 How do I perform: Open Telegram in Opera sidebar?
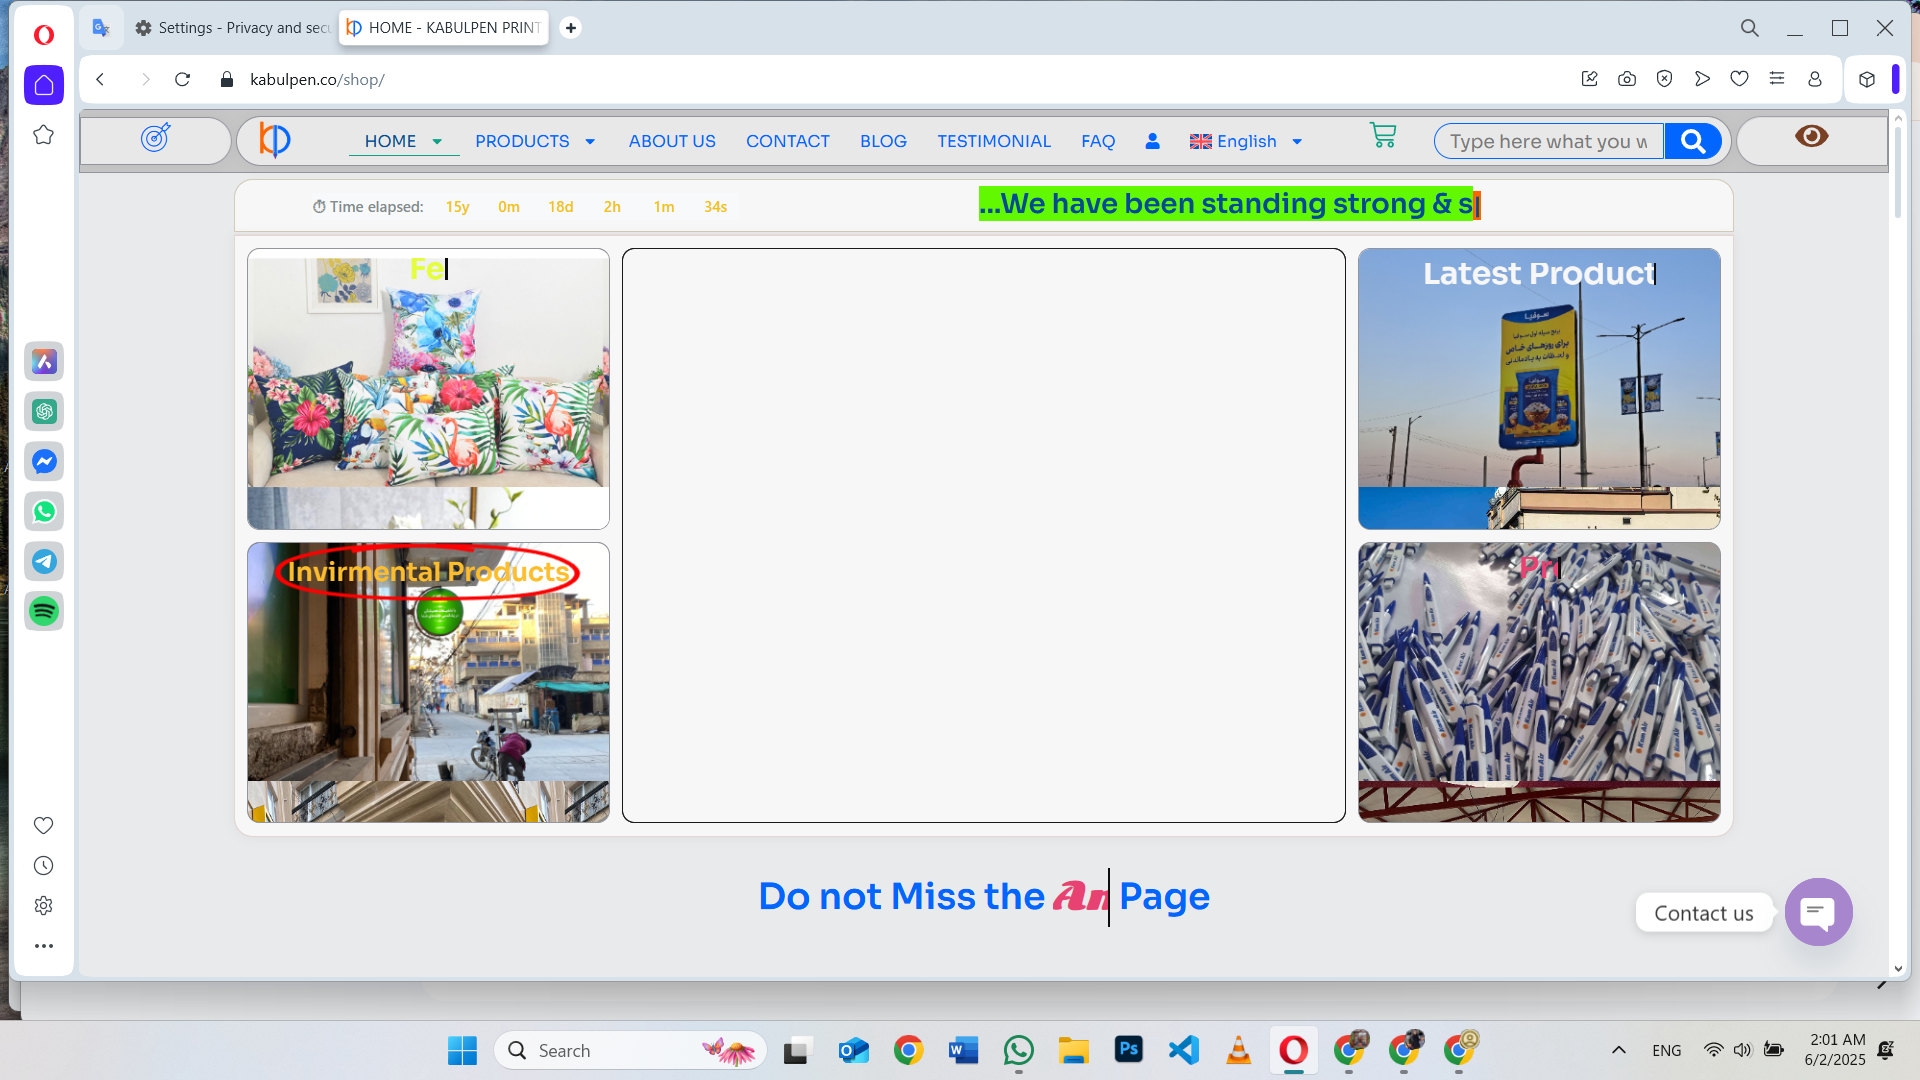tap(44, 562)
